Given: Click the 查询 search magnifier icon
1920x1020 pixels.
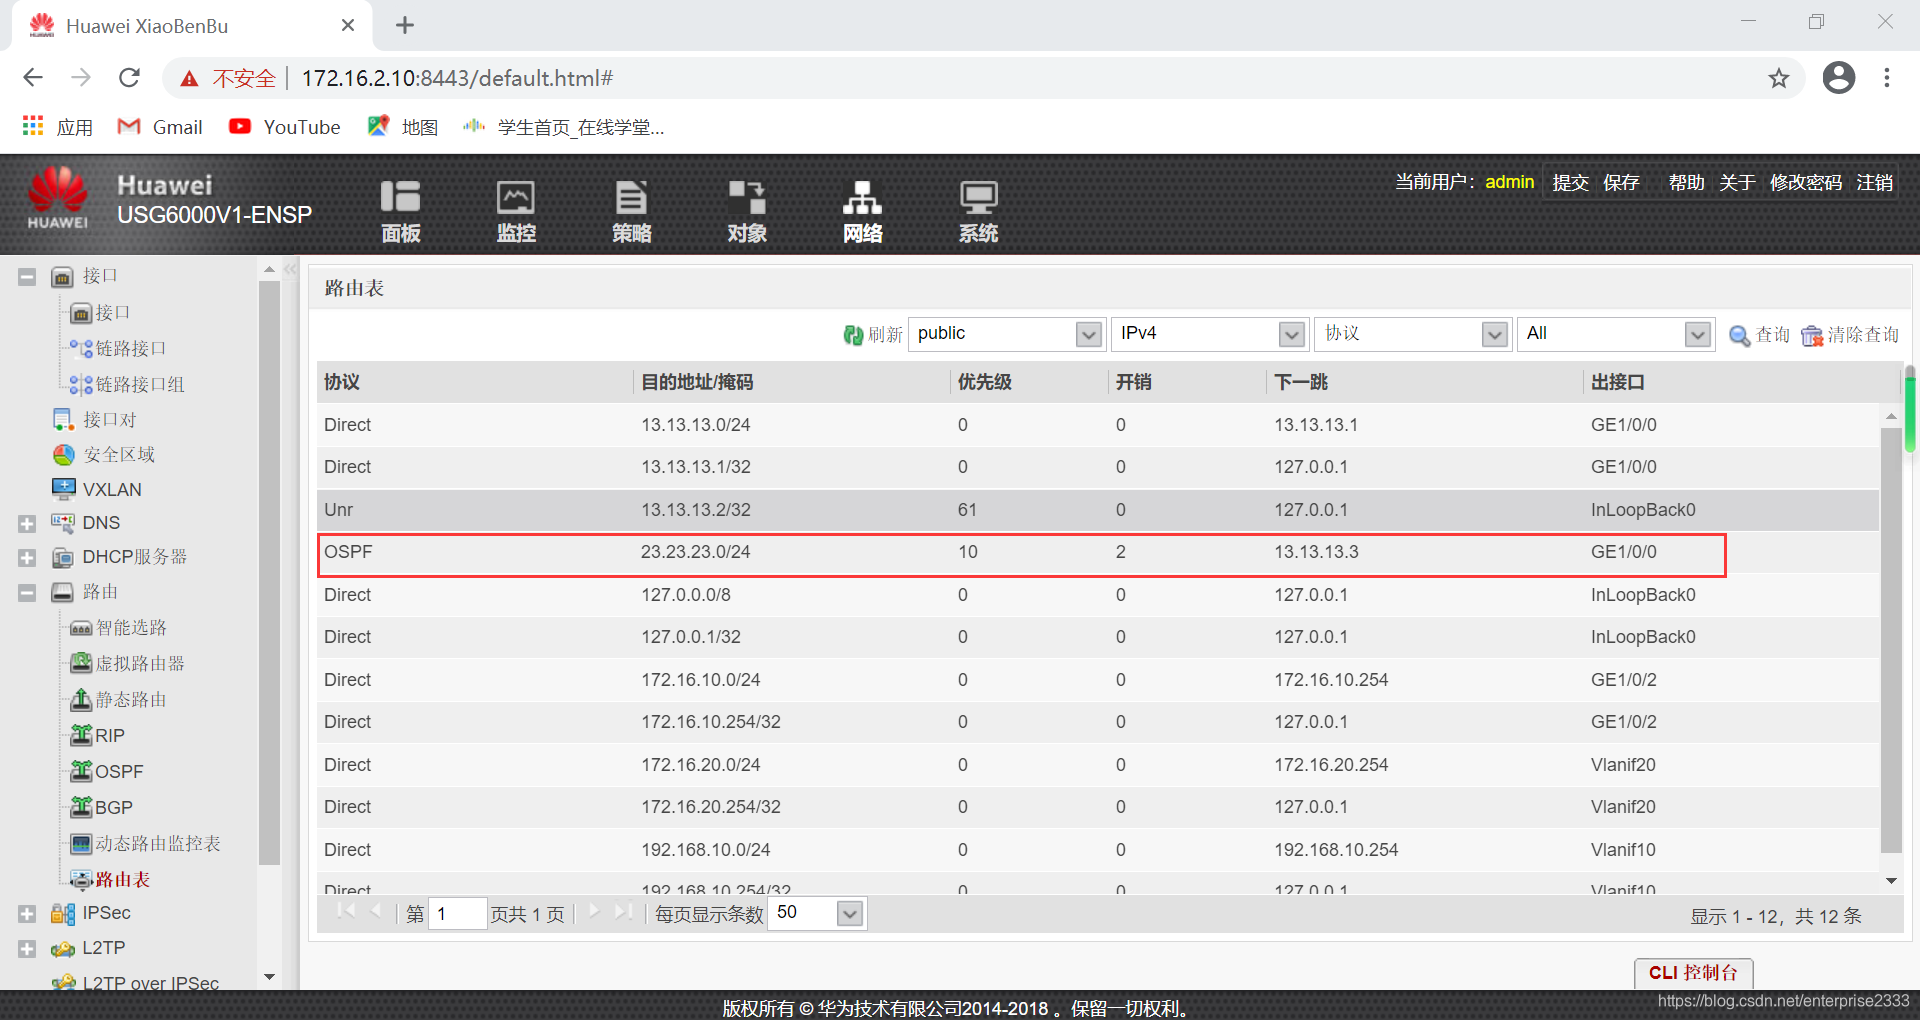Looking at the screenshot, I should click(1739, 336).
